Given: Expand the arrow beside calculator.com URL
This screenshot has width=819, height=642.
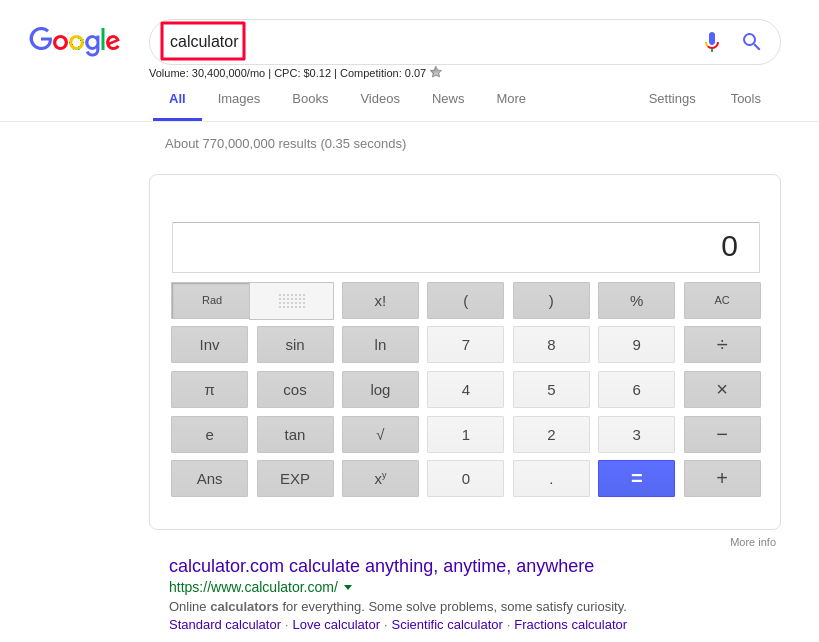Looking at the screenshot, I should [348, 587].
